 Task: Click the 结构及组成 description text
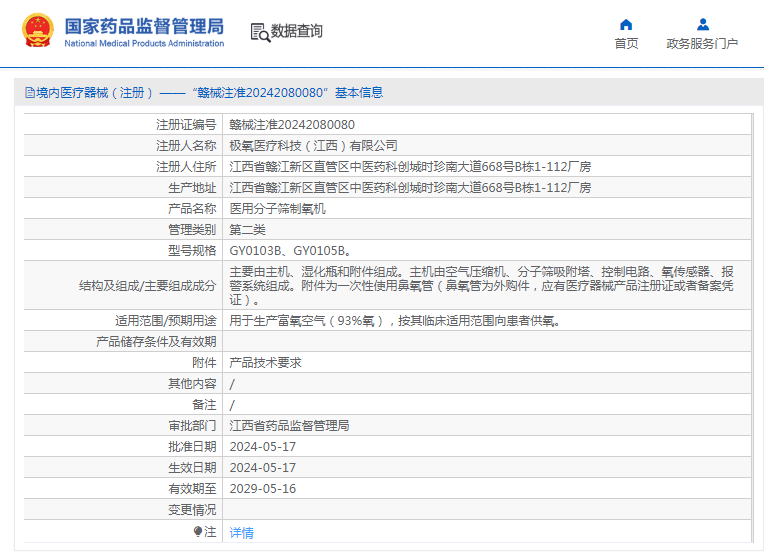coord(481,286)
